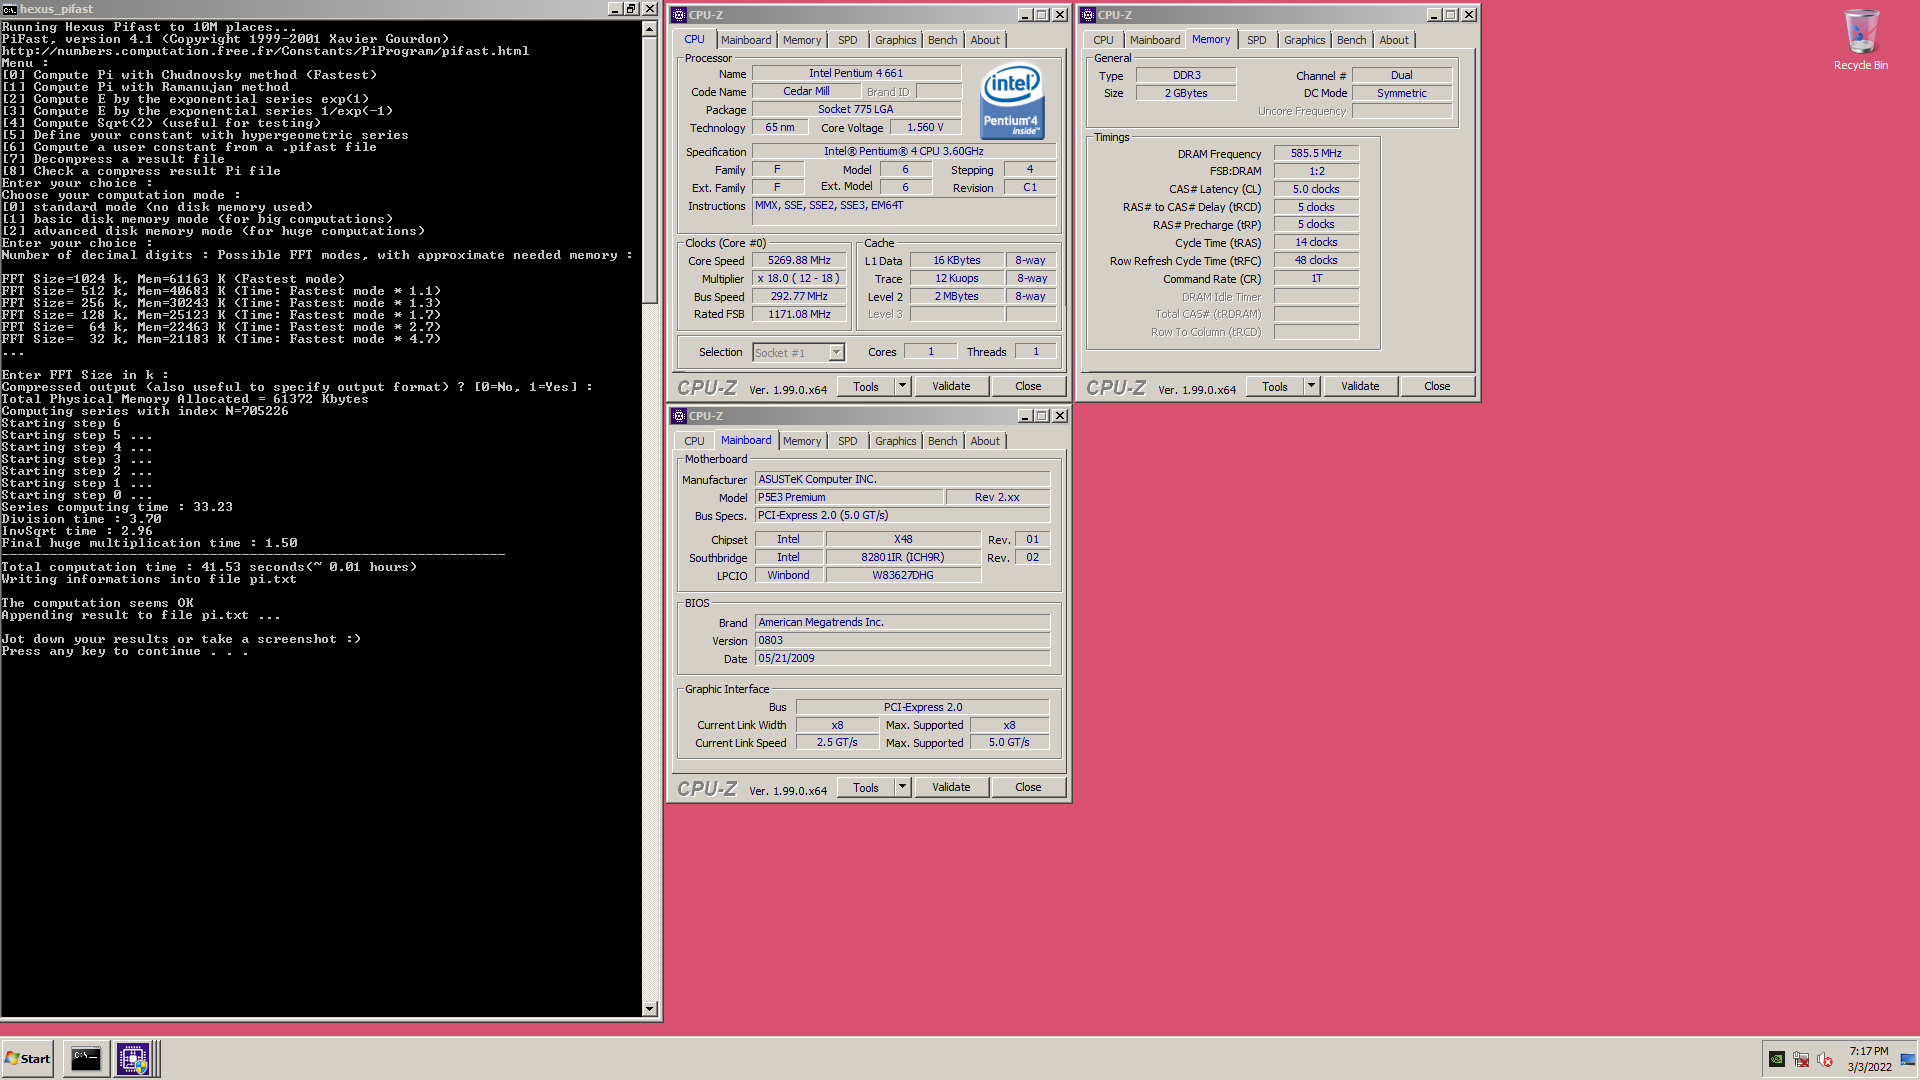Click the network tray icon
The image size is (1920, 1080).
(x=1801, y=1059)
